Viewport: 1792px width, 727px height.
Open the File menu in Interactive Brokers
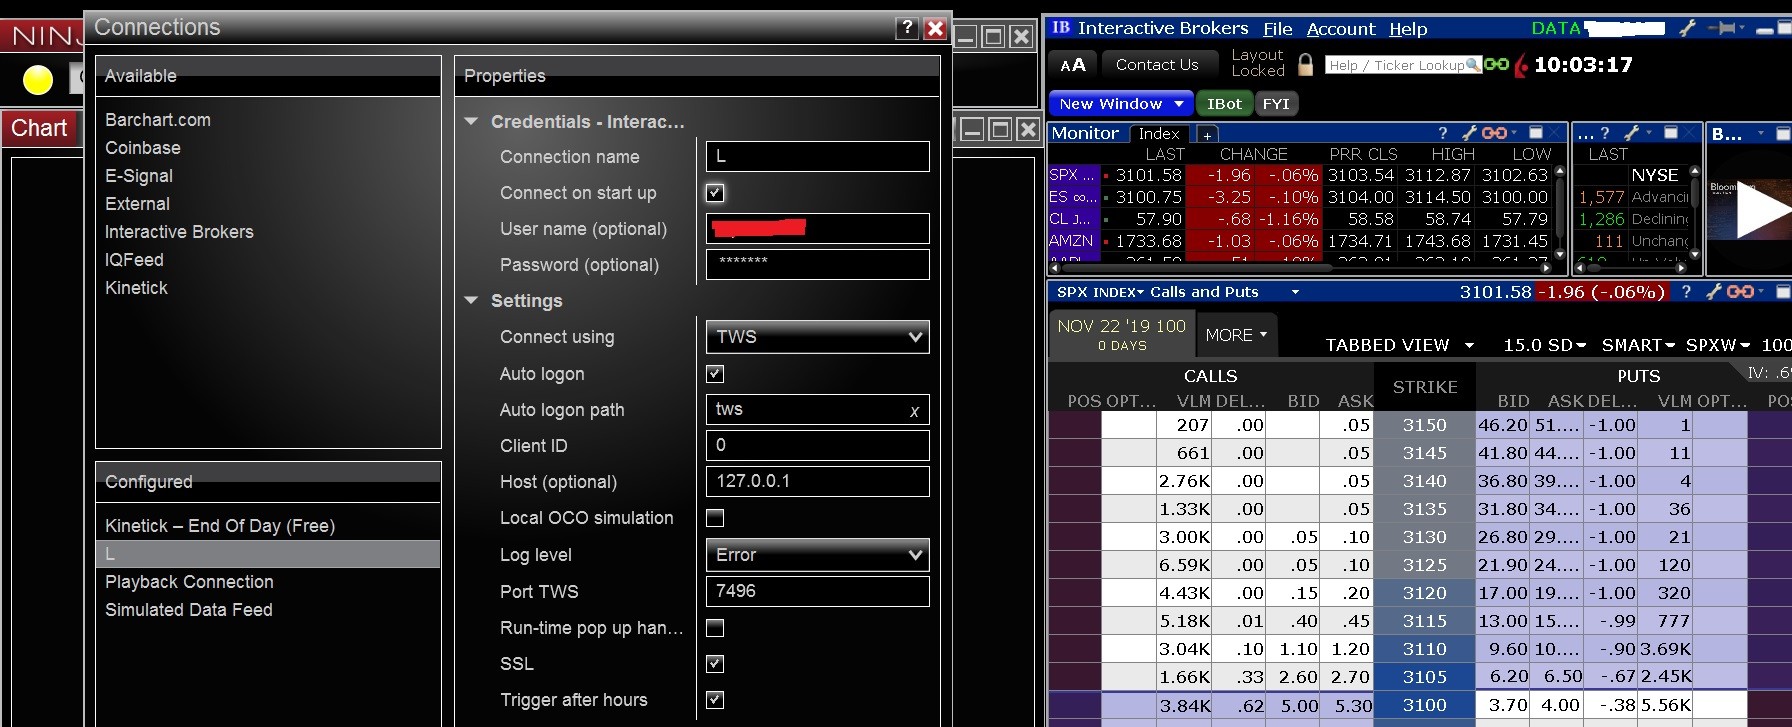(x=1278, y=29)
